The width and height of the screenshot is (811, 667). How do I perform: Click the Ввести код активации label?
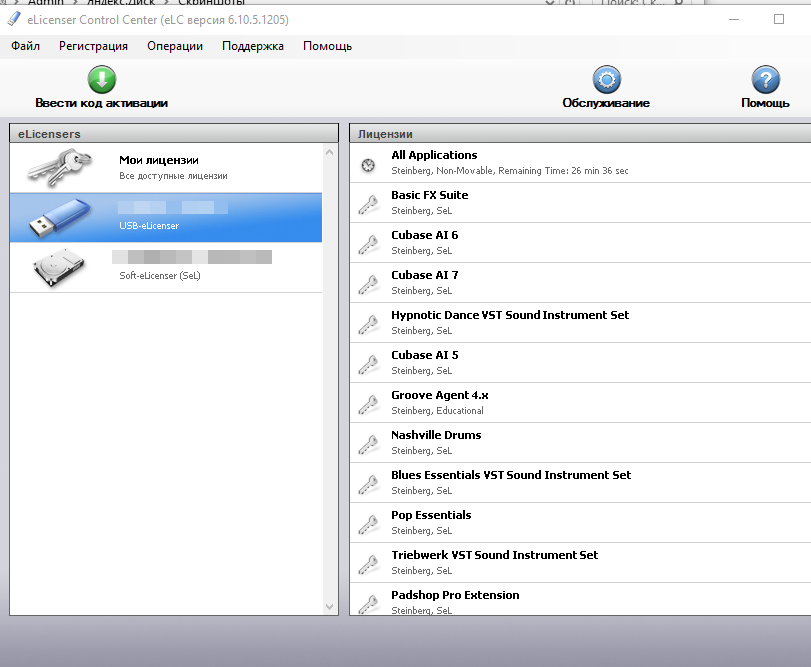click(x=101, y=103)
